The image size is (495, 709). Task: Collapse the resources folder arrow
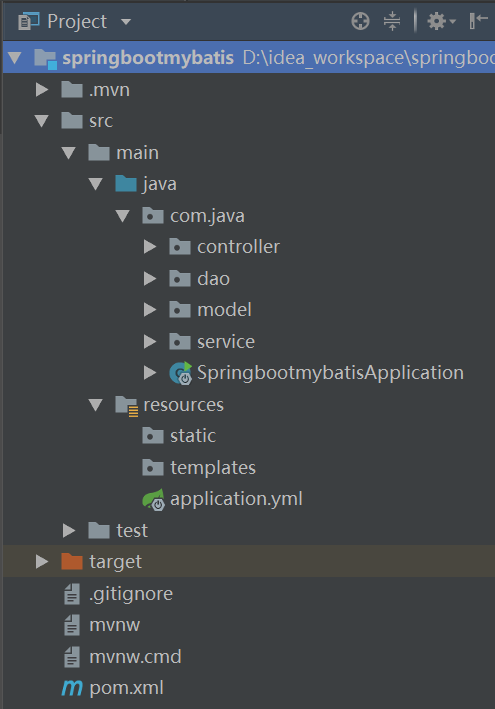click(96, 405)
